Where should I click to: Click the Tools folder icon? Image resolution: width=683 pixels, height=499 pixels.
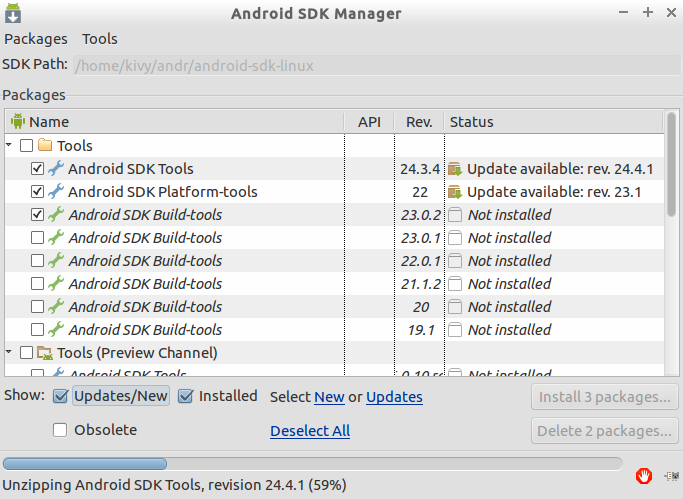[x=45, y=145]
